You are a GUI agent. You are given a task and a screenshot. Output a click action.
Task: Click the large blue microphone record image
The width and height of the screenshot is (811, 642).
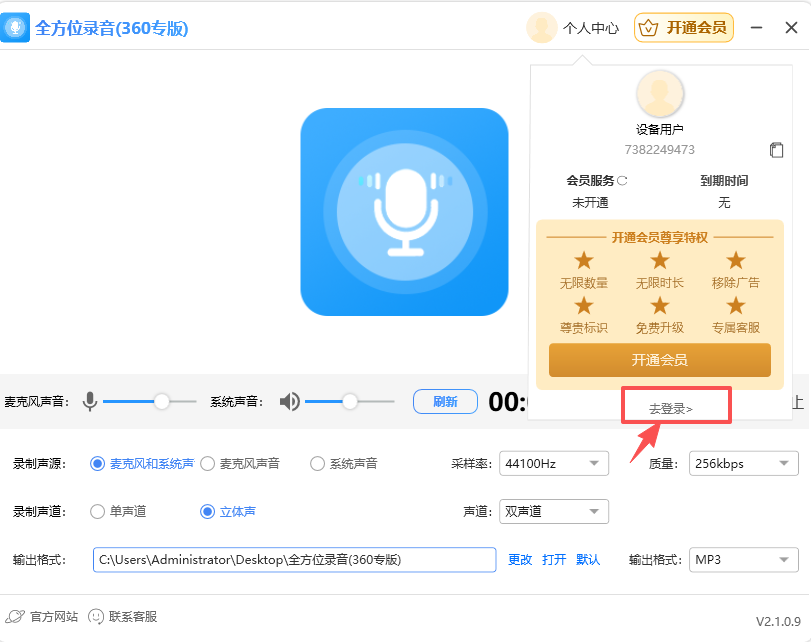pos(404,212)
